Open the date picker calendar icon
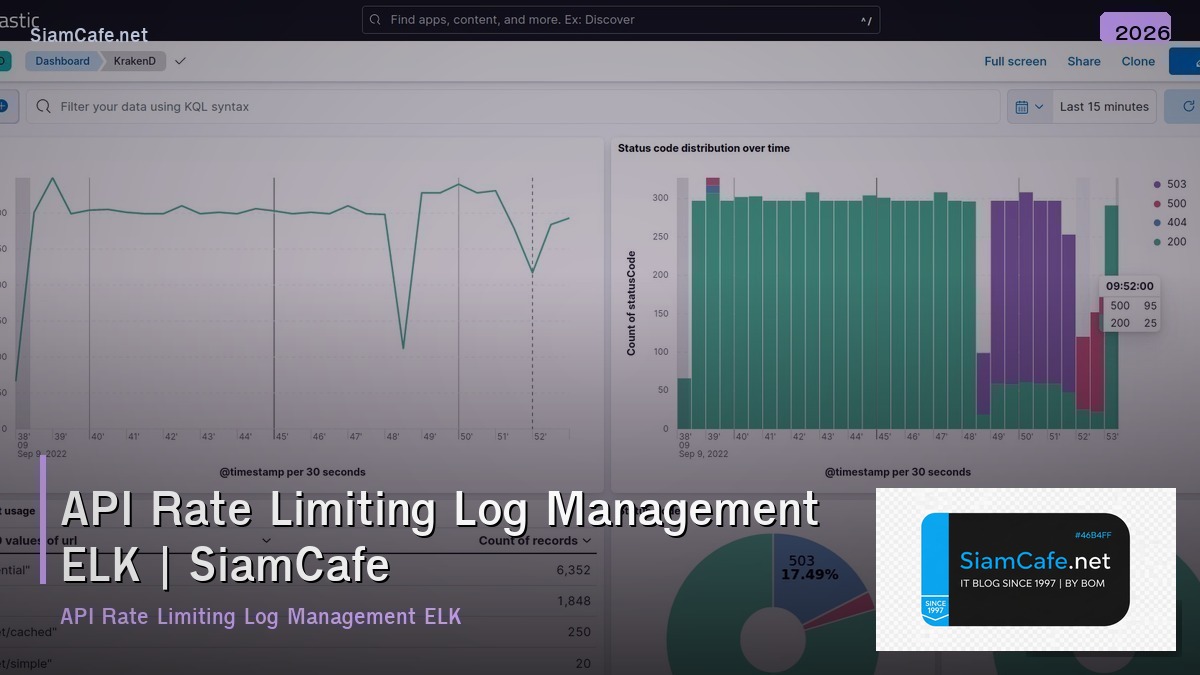 pos(1023,106)
